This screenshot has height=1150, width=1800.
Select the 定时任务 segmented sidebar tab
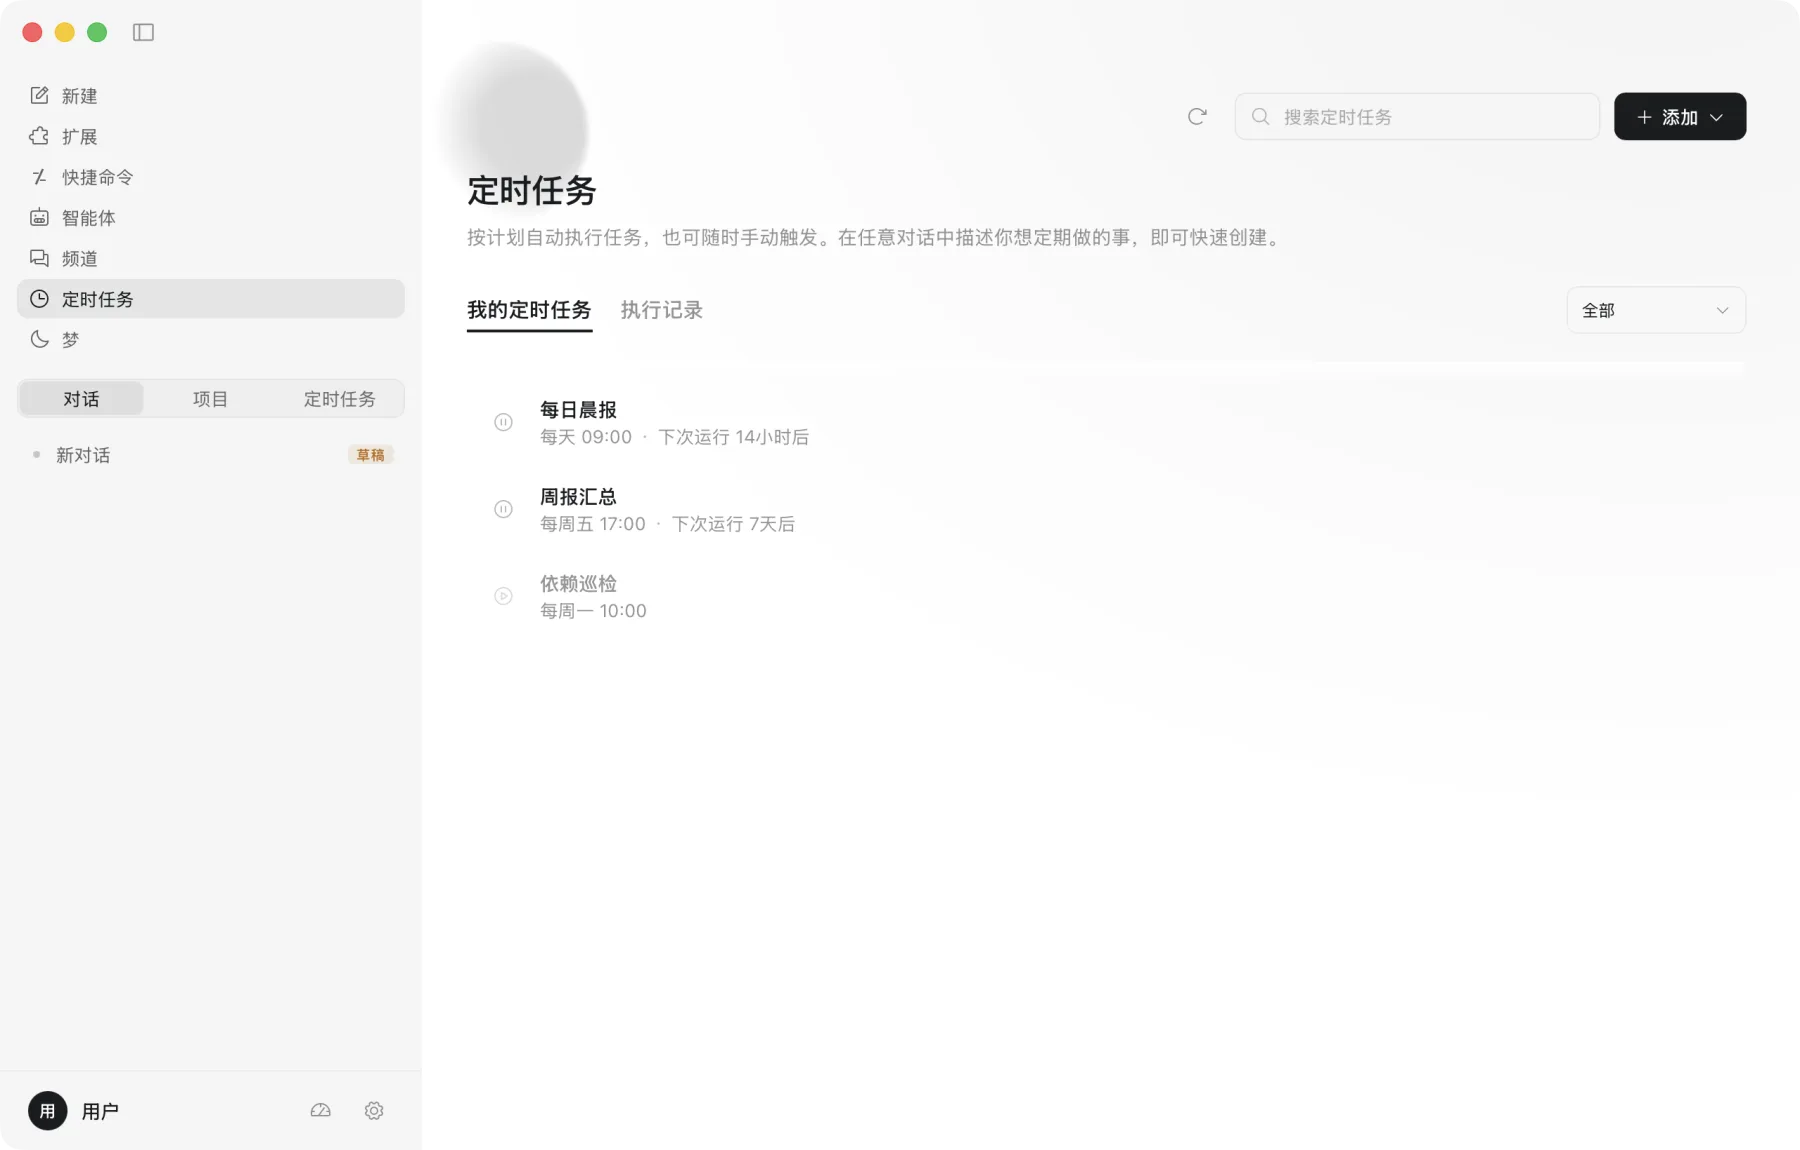pos(339,399)
